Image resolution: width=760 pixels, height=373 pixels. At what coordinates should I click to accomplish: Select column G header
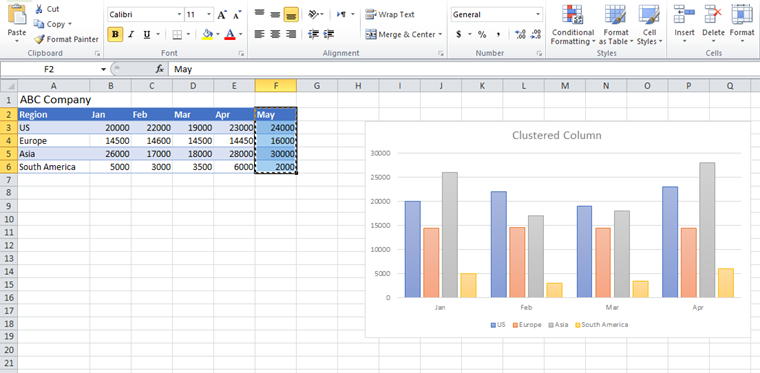pos(317,86)
